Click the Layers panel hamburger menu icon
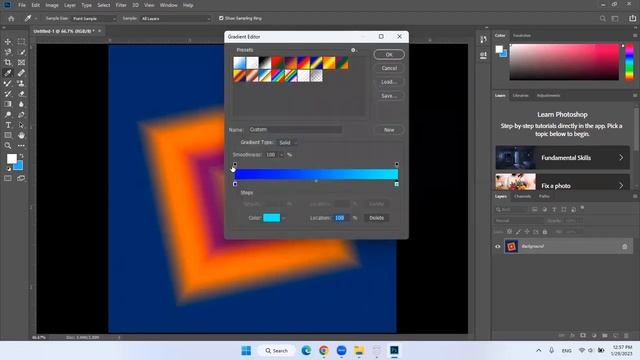This screenshot has height=360, width=640. tap(636, 196)
